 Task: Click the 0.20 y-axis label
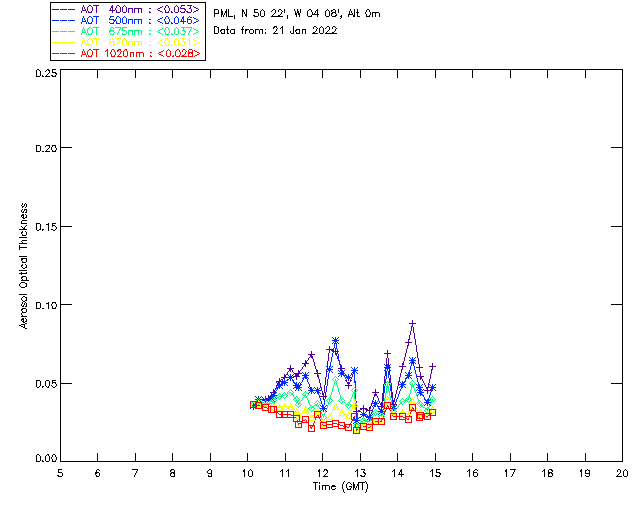[x=46, y=148]
